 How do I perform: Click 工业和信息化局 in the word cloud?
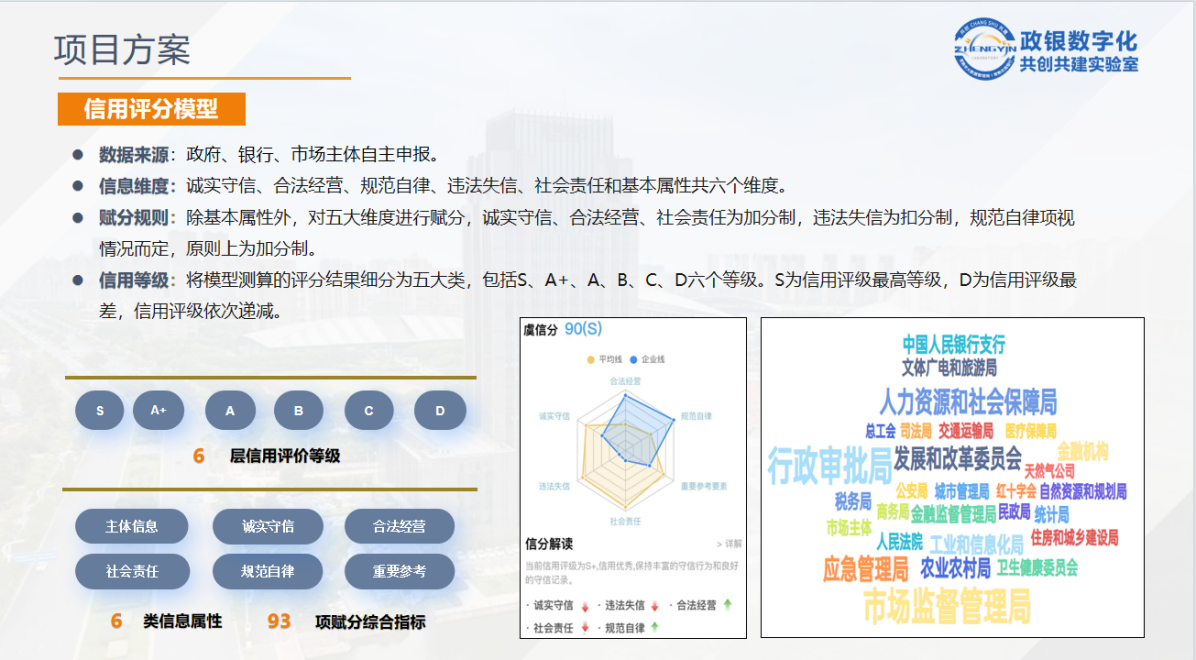[x=976, y=545]
